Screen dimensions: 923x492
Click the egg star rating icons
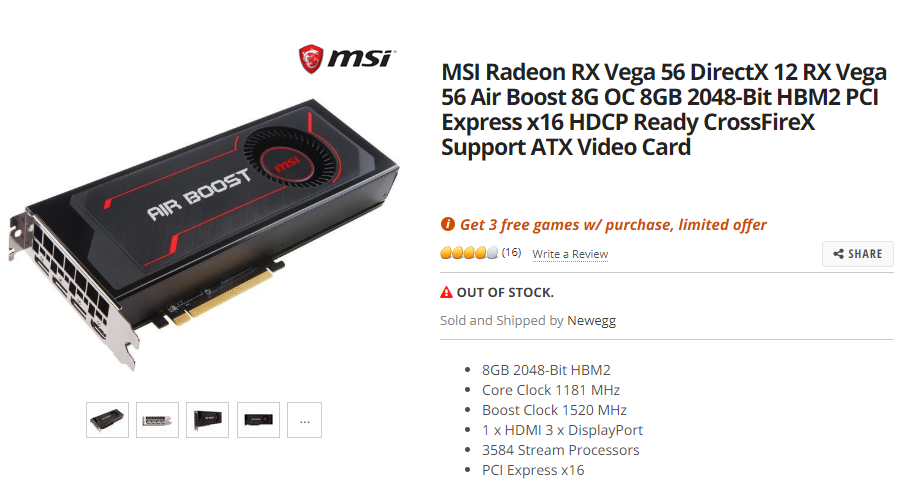click(469, 253)
